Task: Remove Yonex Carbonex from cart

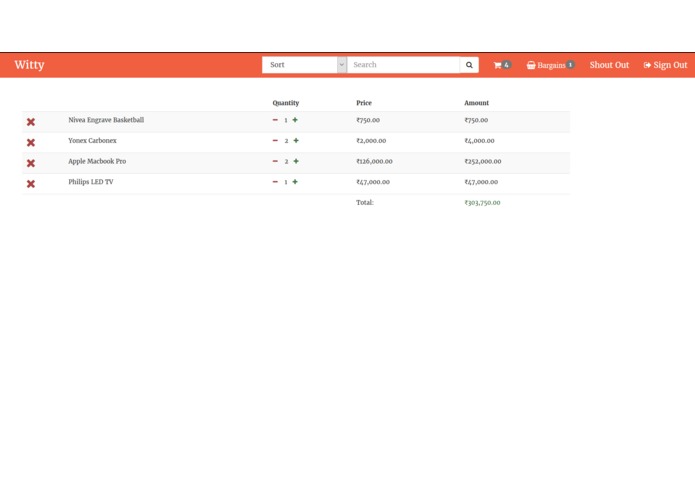Action: (x=31, y=142)
